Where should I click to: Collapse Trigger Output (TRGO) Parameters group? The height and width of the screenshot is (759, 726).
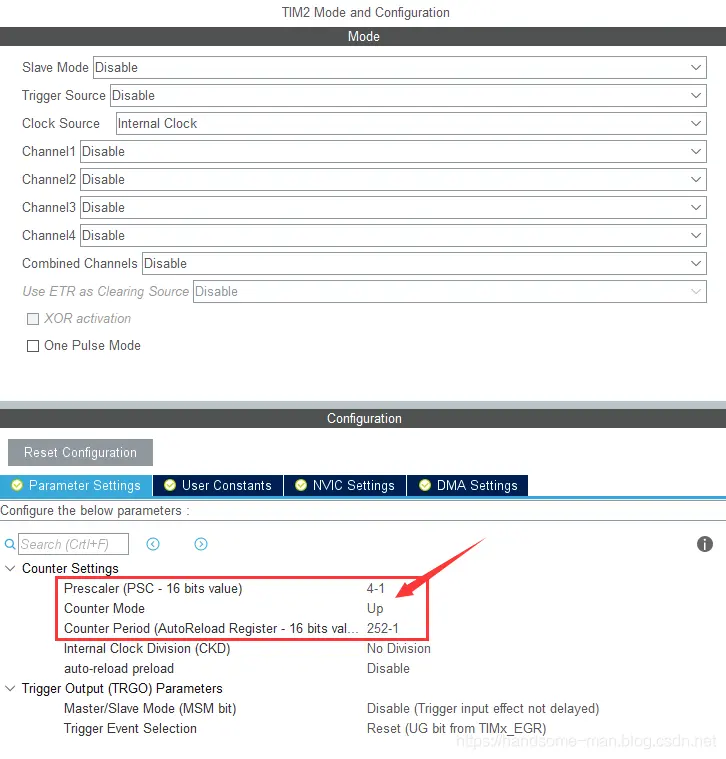click(10, 688)
